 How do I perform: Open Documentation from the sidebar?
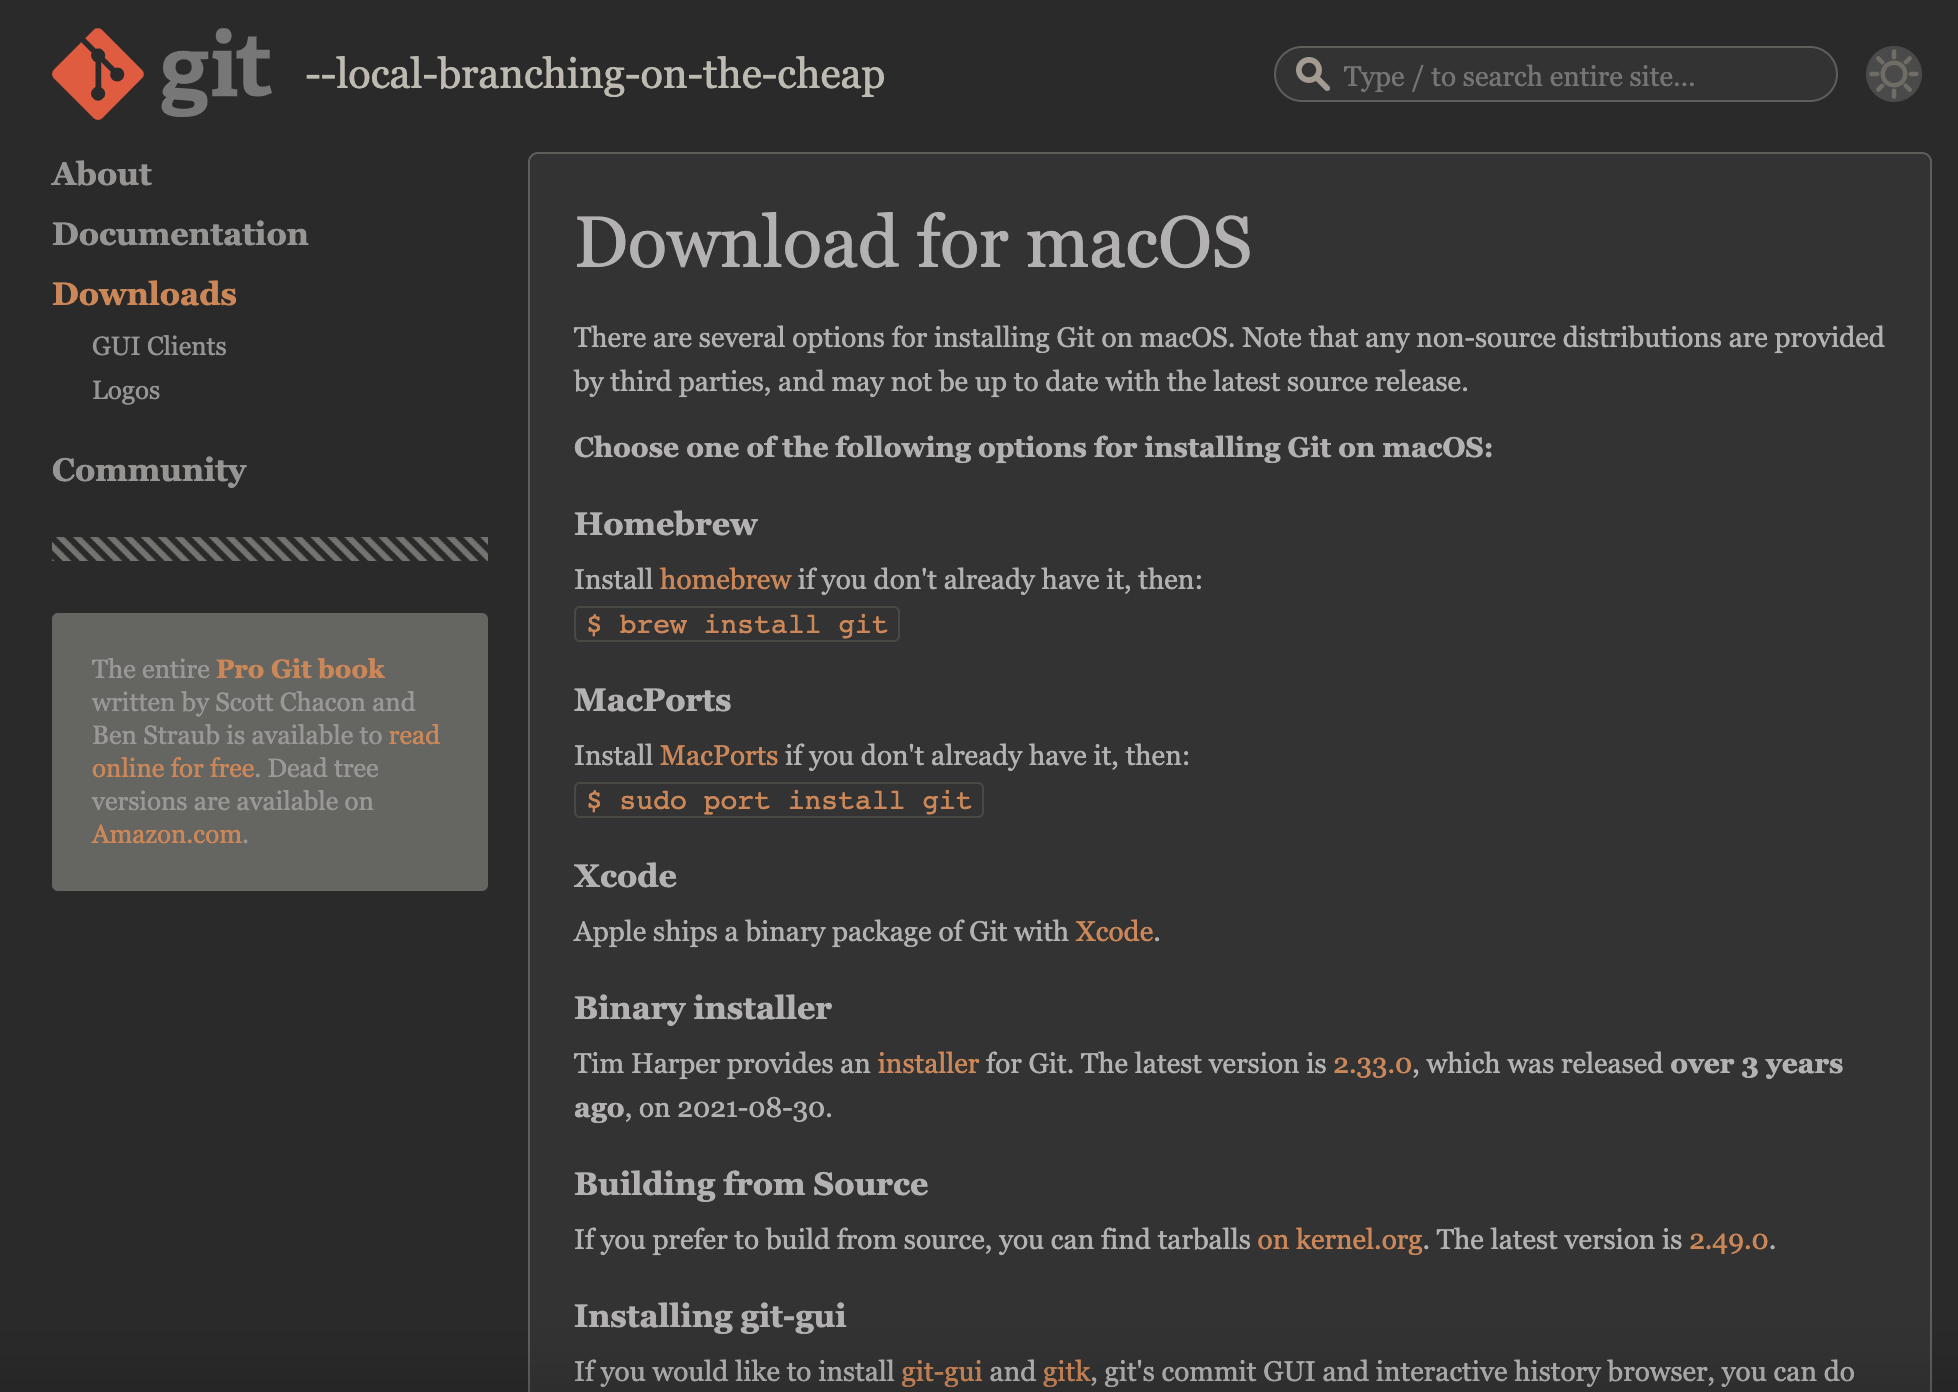click(x=180, y=234)
